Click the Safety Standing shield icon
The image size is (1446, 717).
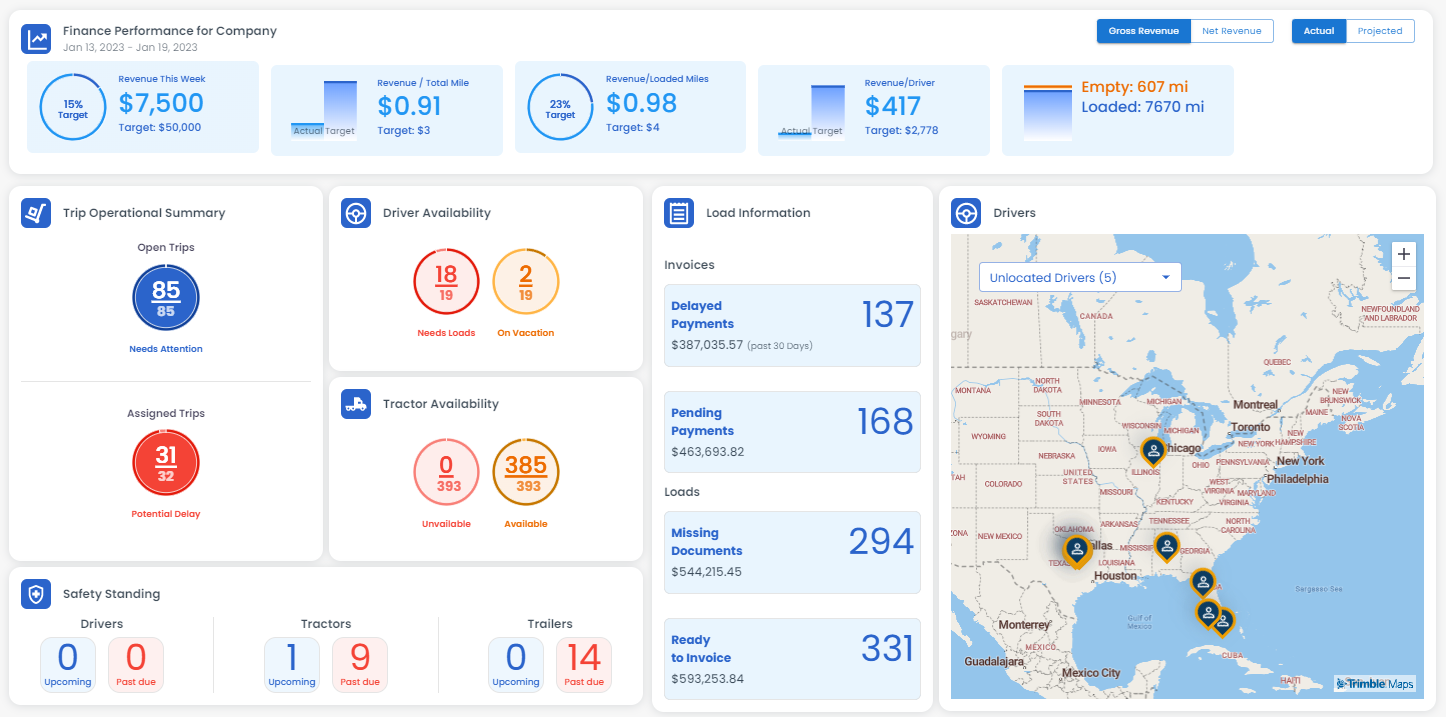pos(36,594)
